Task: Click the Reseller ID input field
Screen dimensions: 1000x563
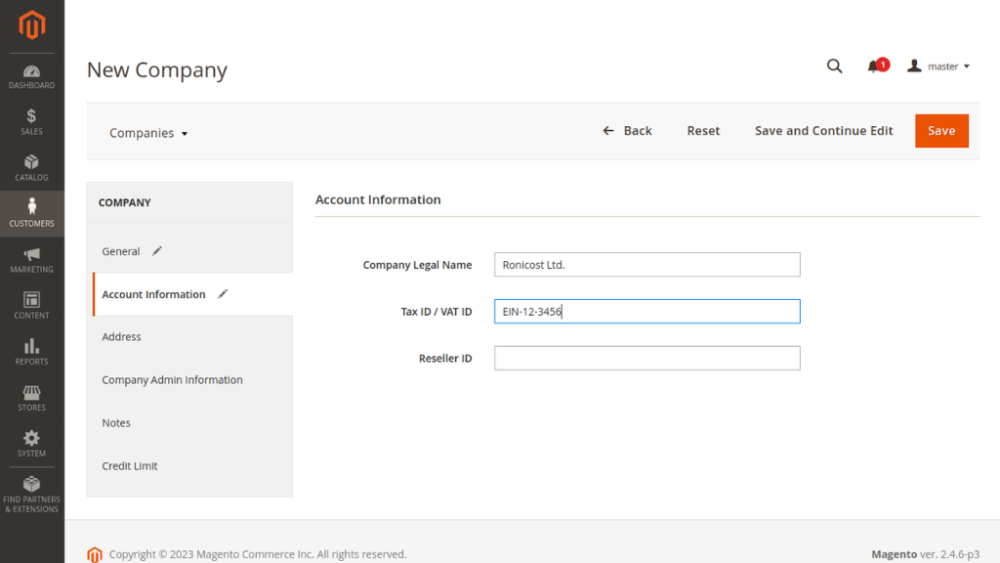Action: [647, 358]
